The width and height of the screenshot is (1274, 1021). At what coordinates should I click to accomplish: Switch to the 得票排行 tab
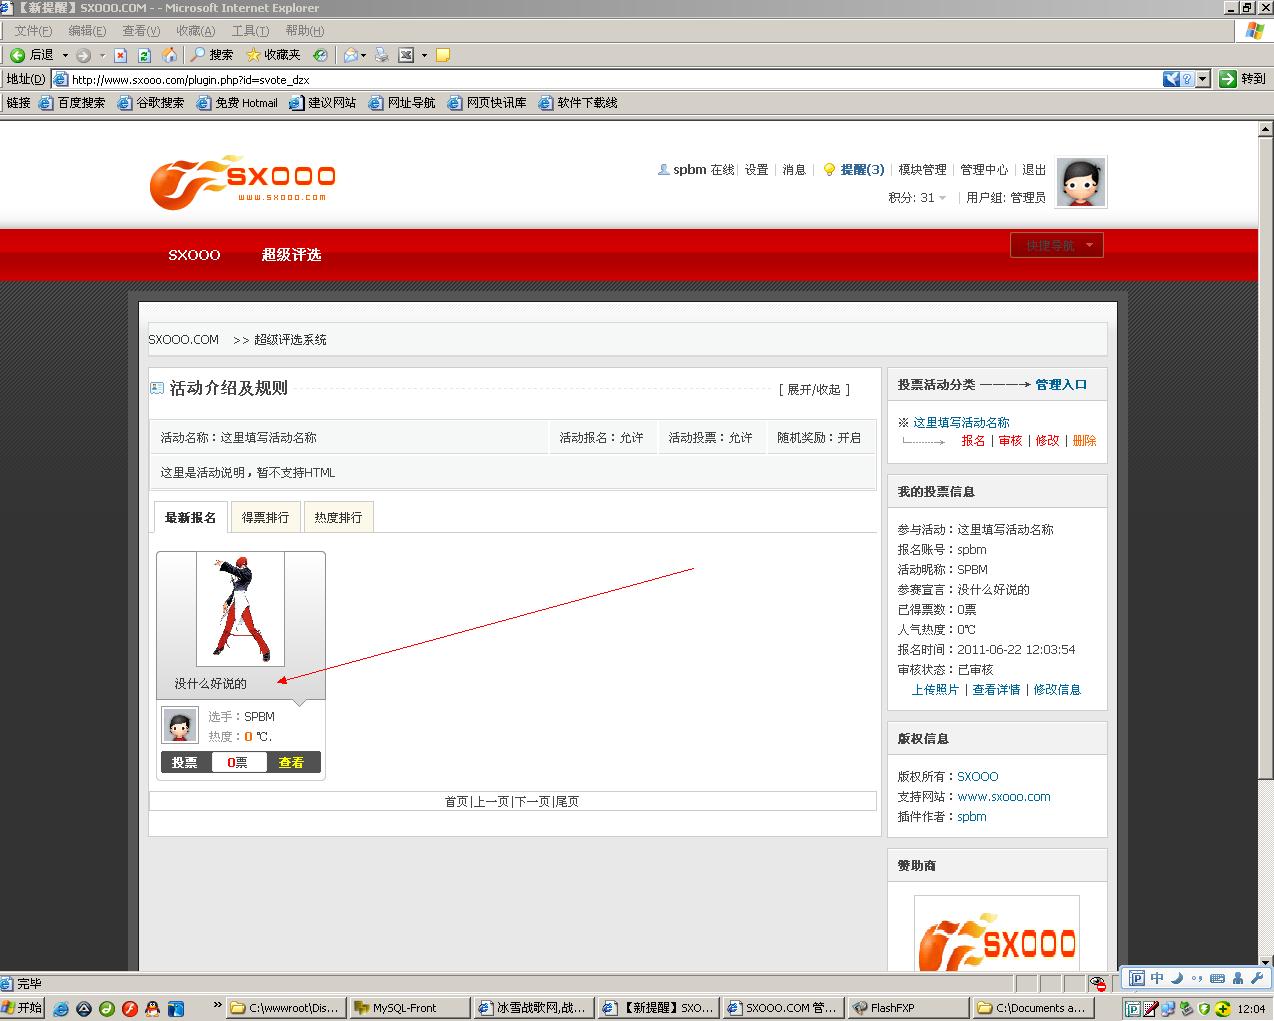tap(265, 517)
